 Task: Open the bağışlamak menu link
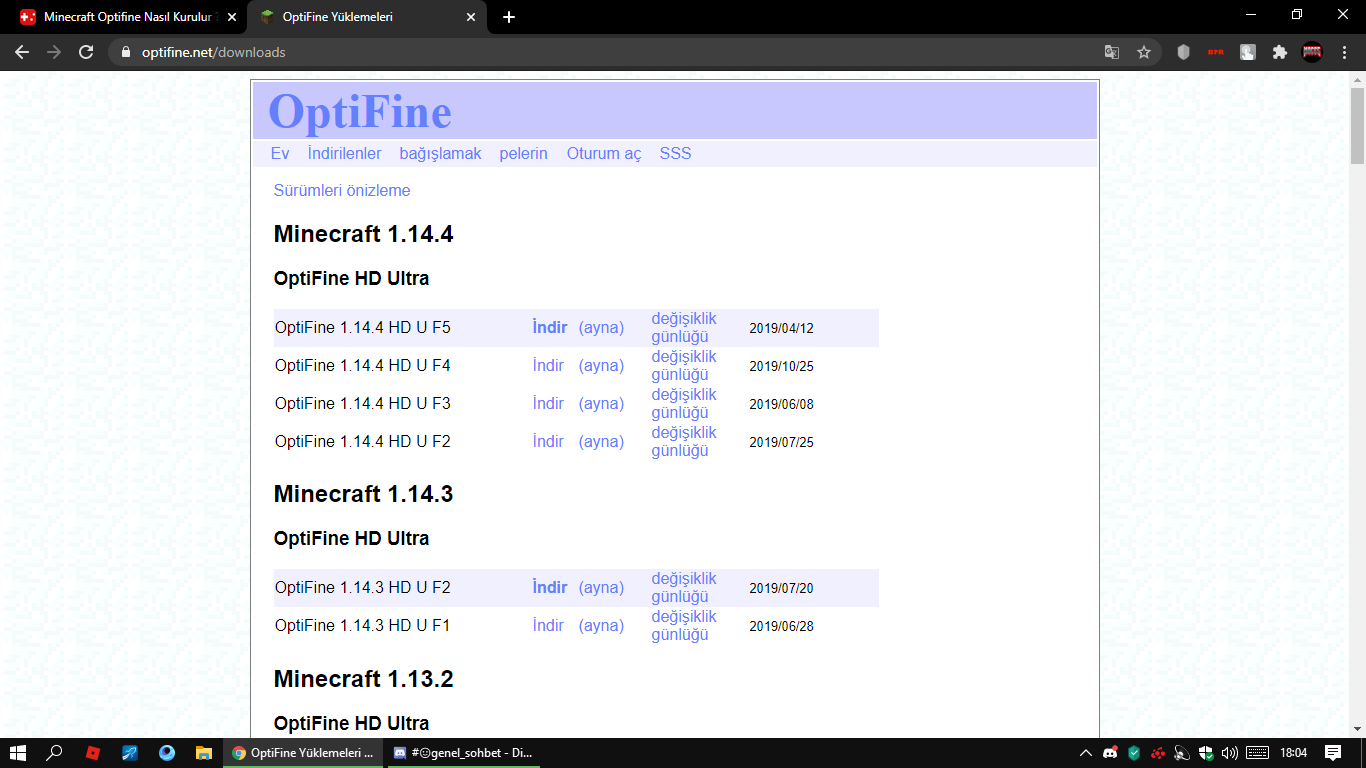(440, 153)
